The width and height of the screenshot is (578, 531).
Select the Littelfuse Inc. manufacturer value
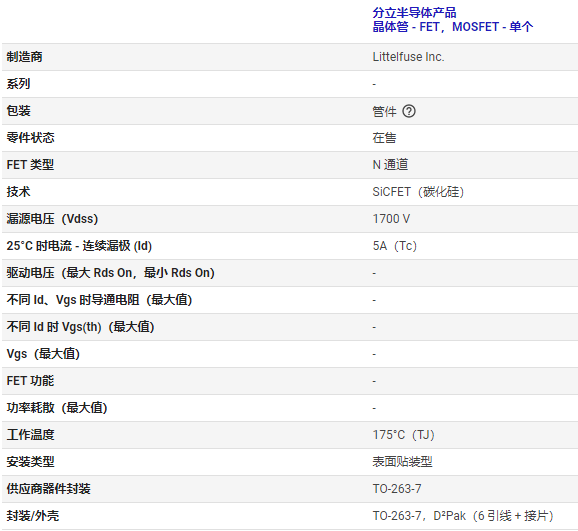[408, 57]
